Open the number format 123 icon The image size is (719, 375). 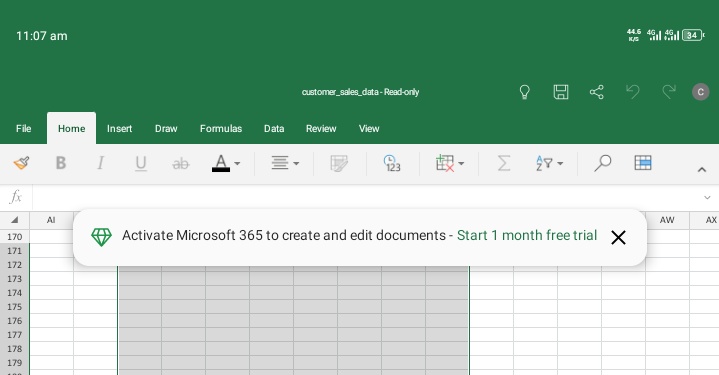(392, 163)
